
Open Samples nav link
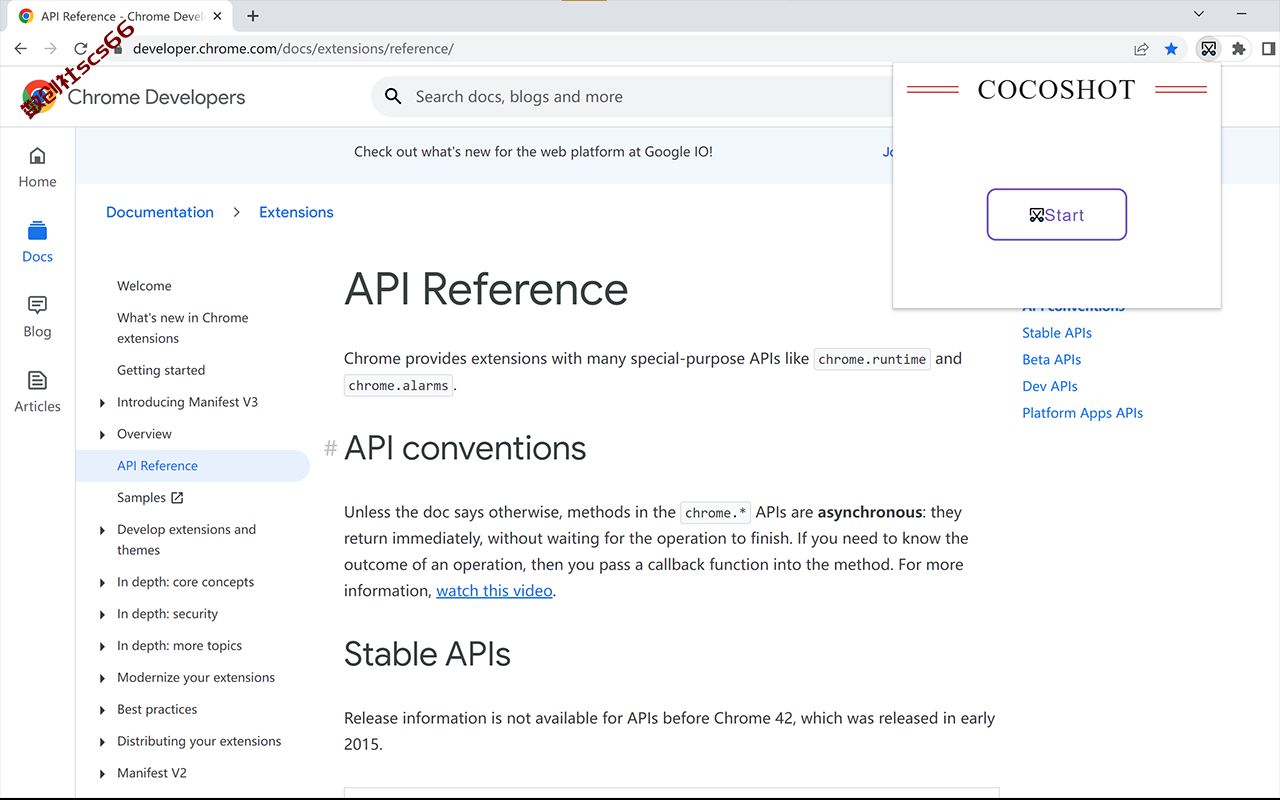141,498
